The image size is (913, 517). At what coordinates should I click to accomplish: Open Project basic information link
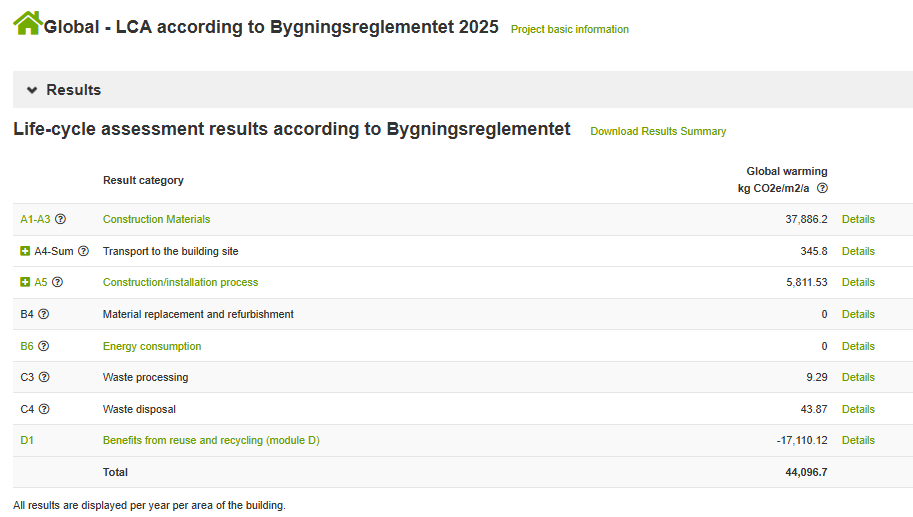[x=569, y=29]
